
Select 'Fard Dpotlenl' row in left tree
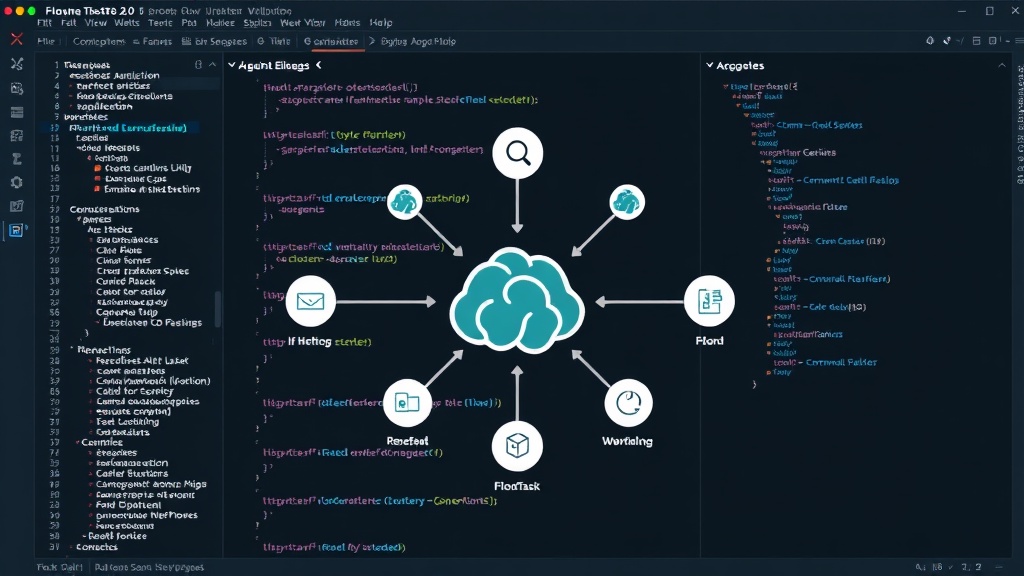(128, 505)
